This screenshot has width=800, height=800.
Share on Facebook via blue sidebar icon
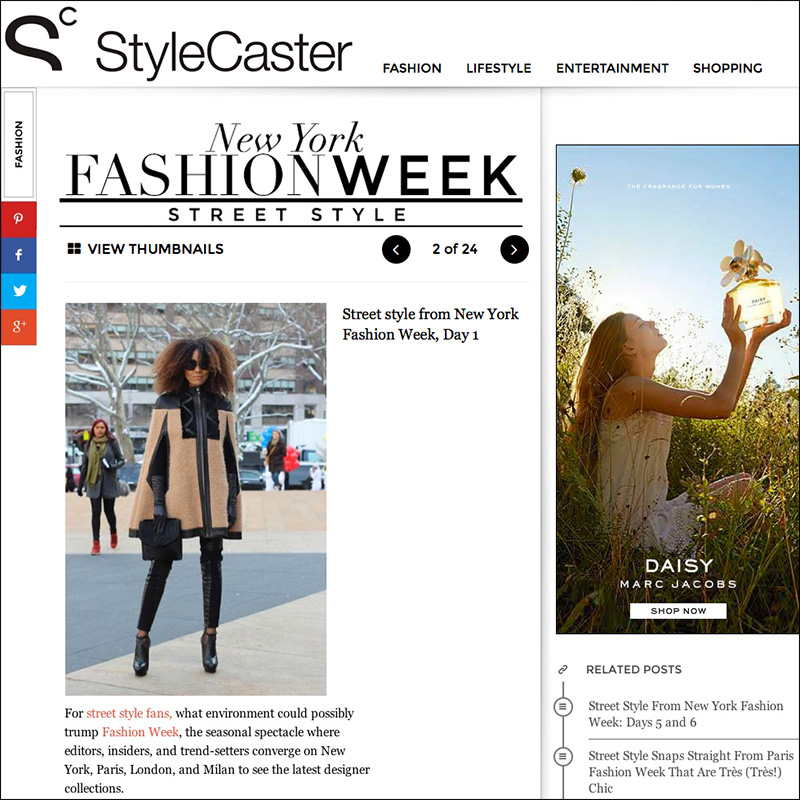pos(18,255)
